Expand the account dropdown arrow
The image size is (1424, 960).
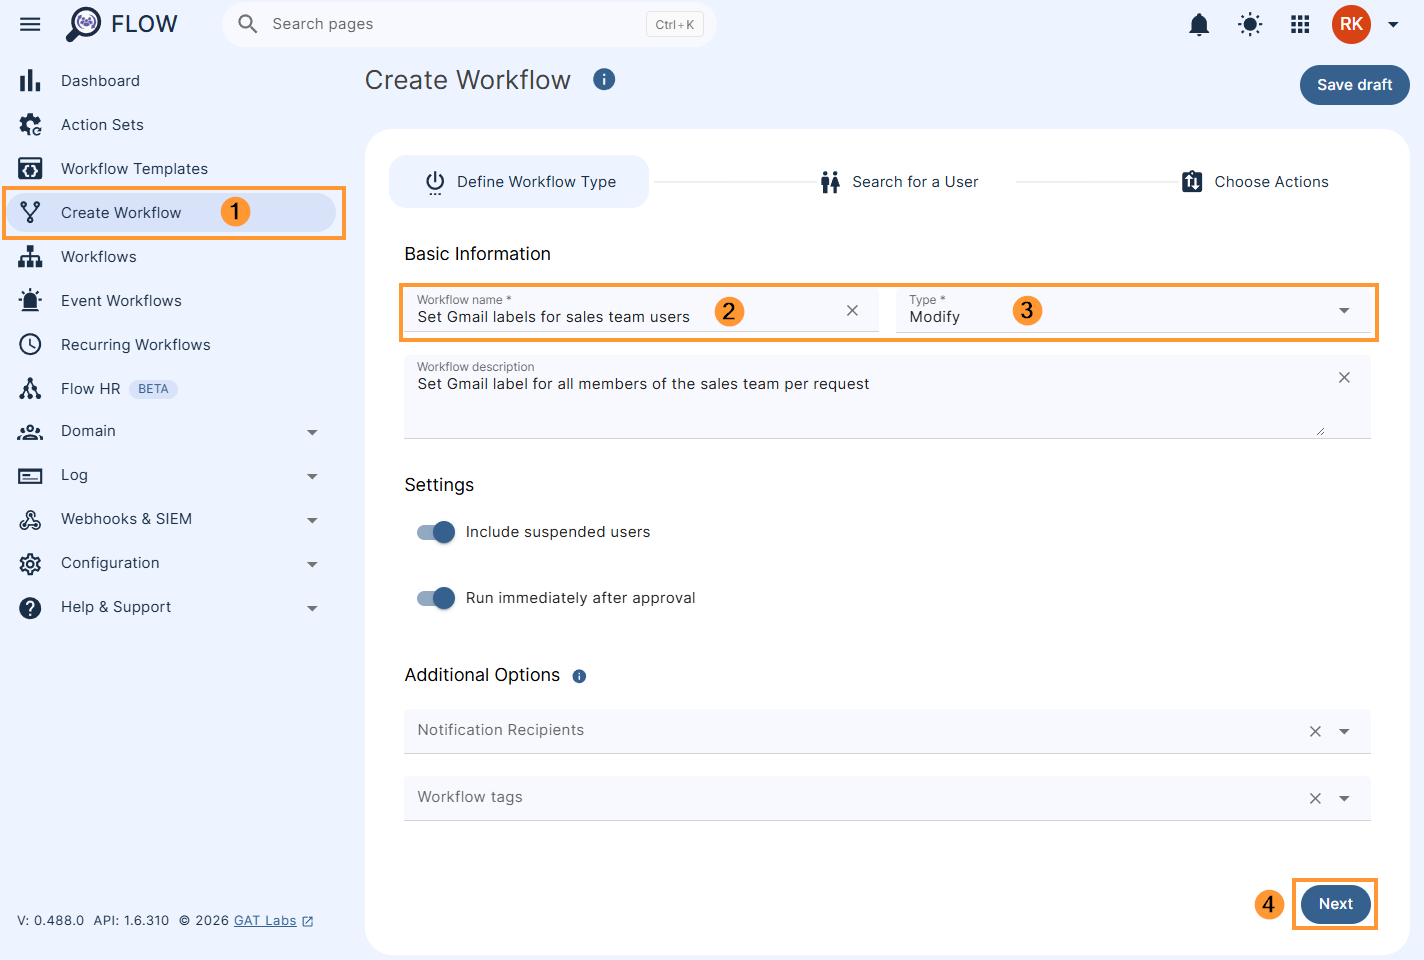pyautogui.click(x=1393, y=25)
